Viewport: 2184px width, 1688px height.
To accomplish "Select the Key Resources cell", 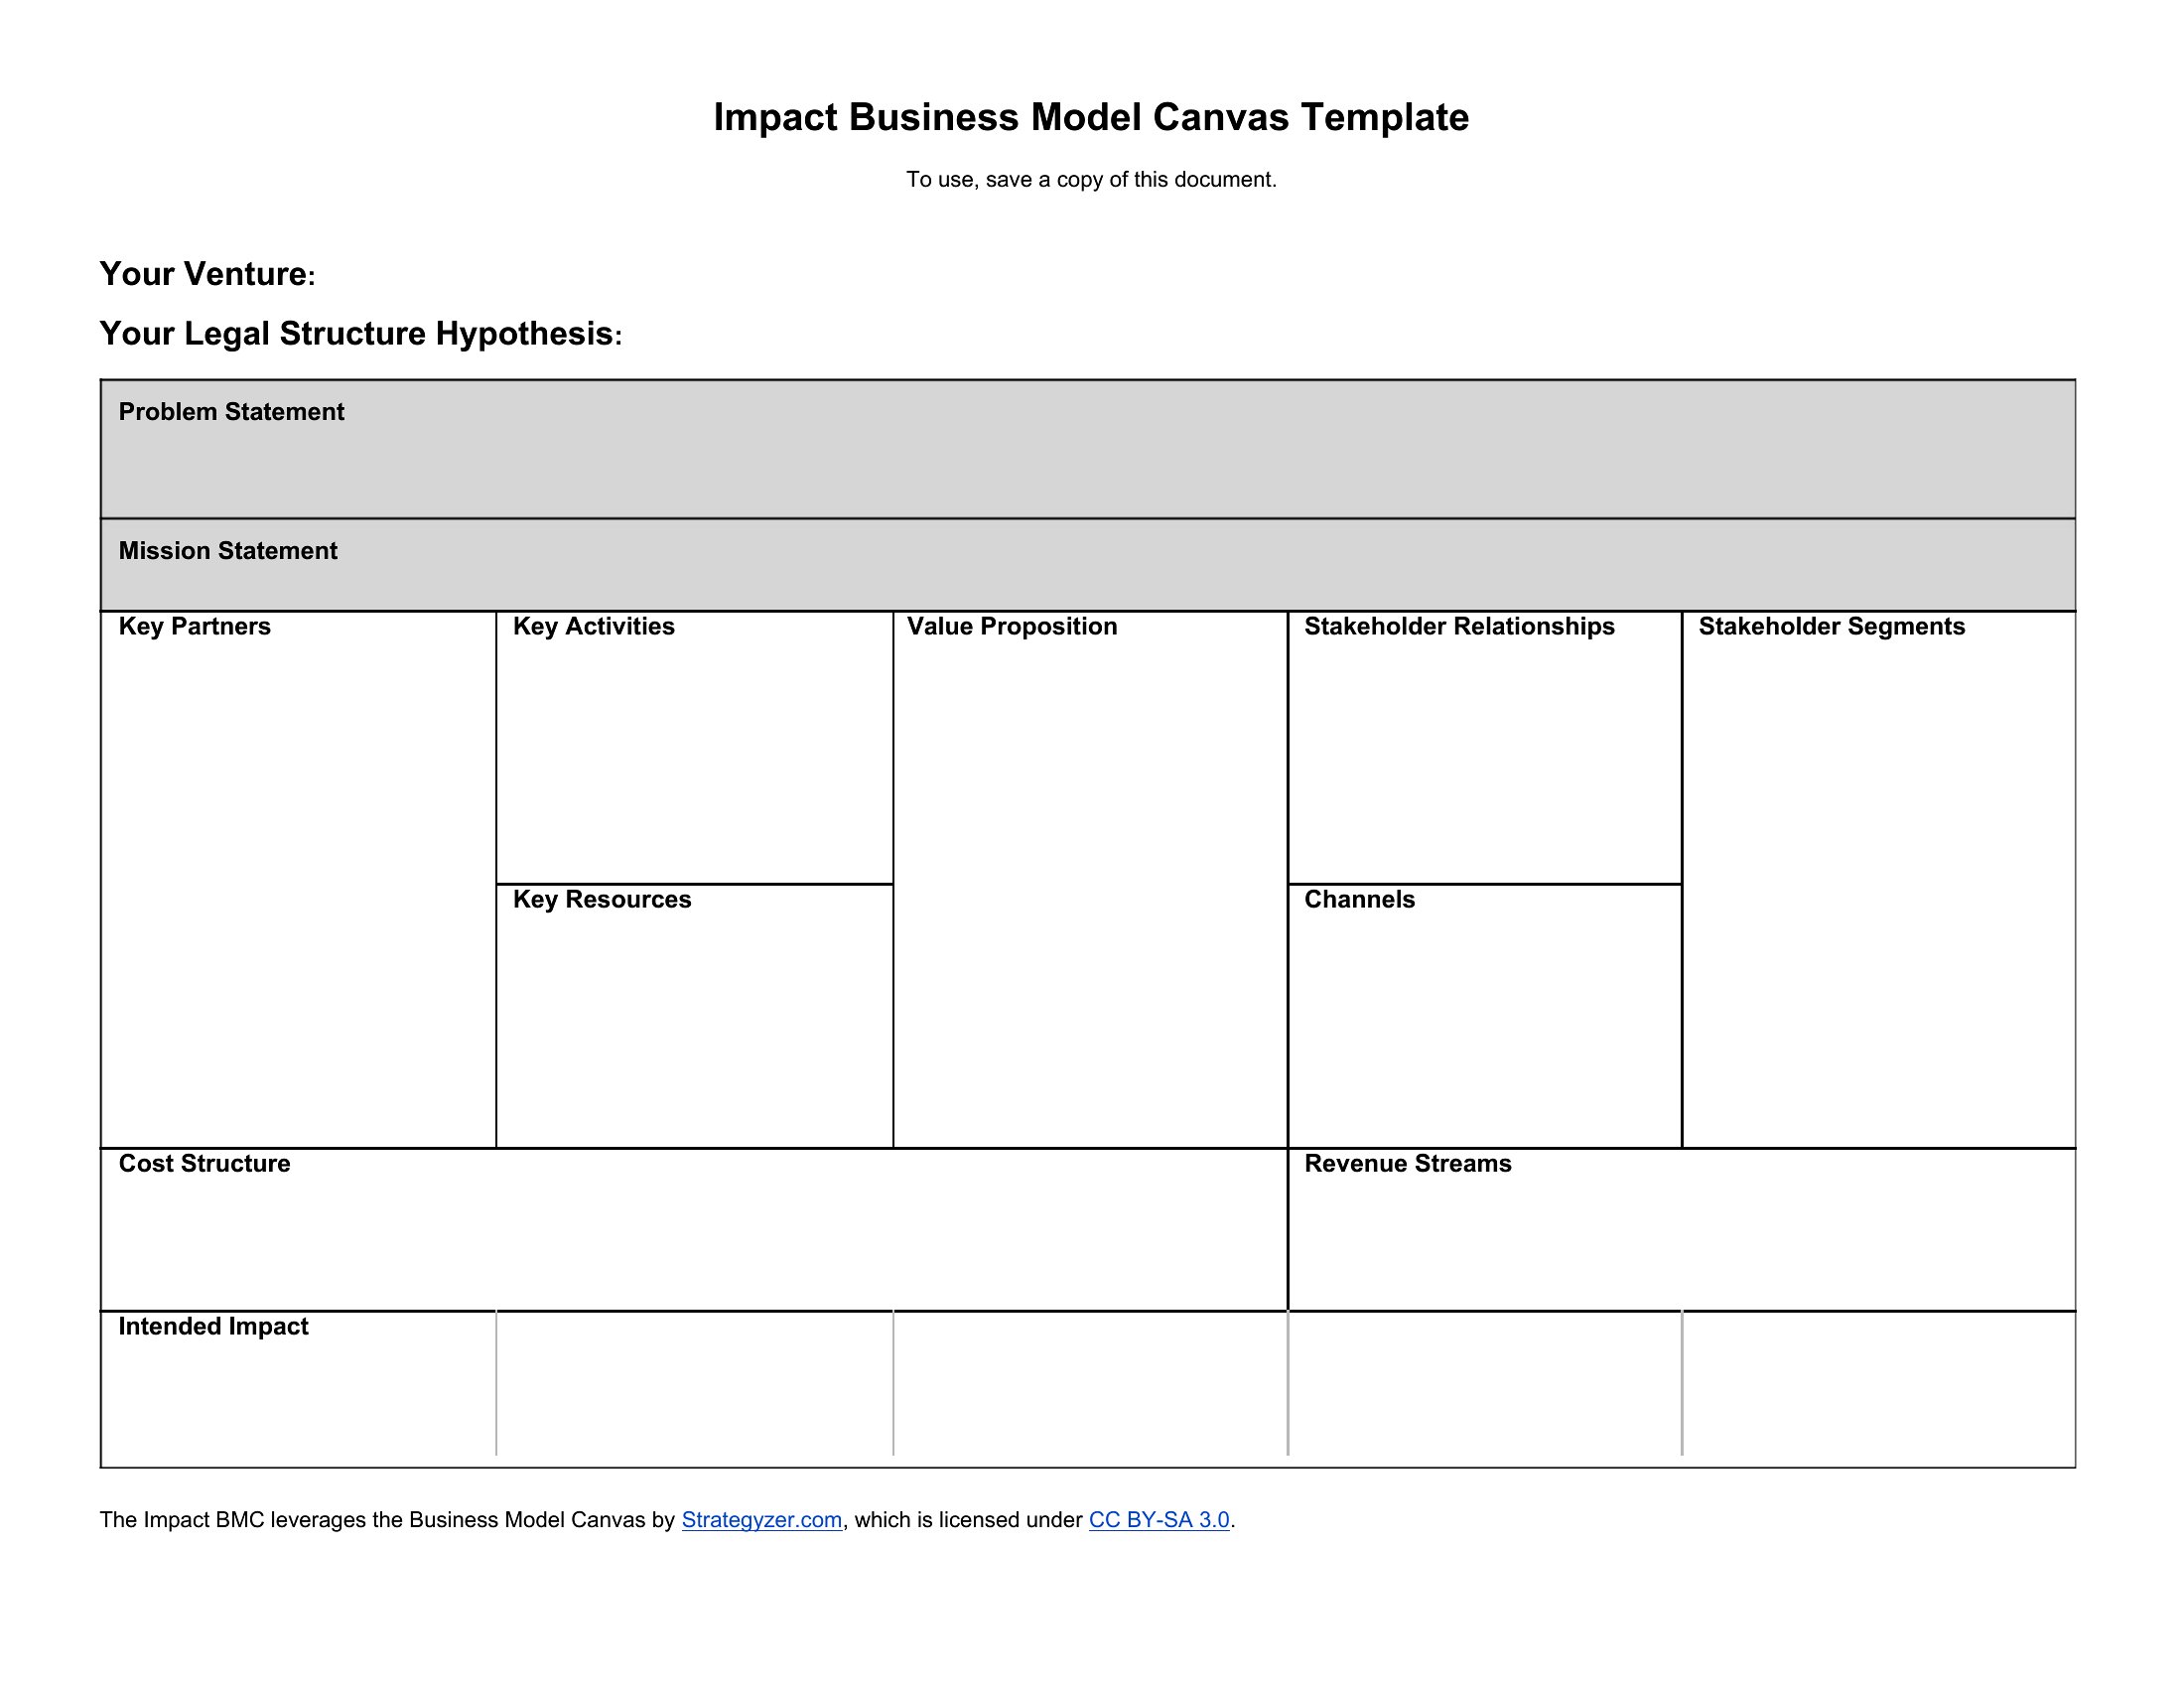I will 694,1016.
